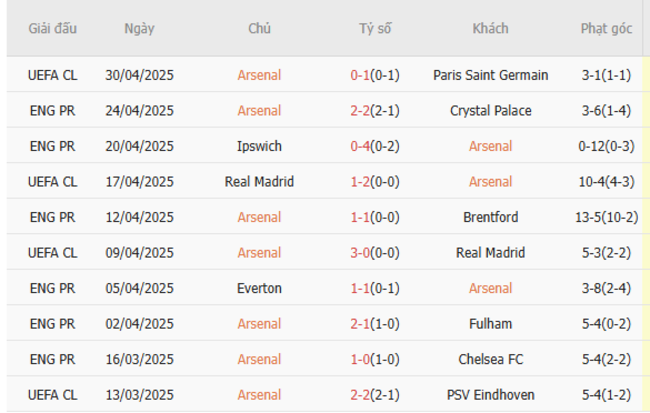This screenshot has height=413, width=650.
Task: Select the "Ngày" column header
Action: (139, 28)
